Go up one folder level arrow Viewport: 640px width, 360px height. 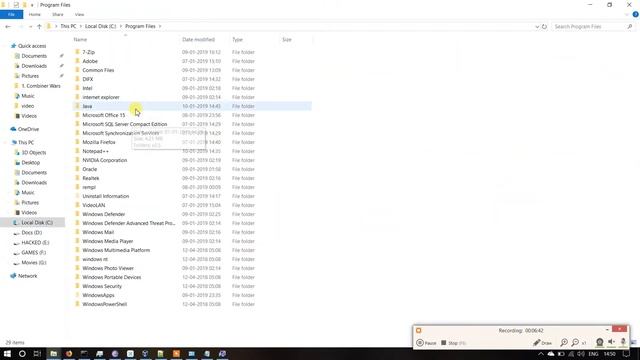coord(39,27)
